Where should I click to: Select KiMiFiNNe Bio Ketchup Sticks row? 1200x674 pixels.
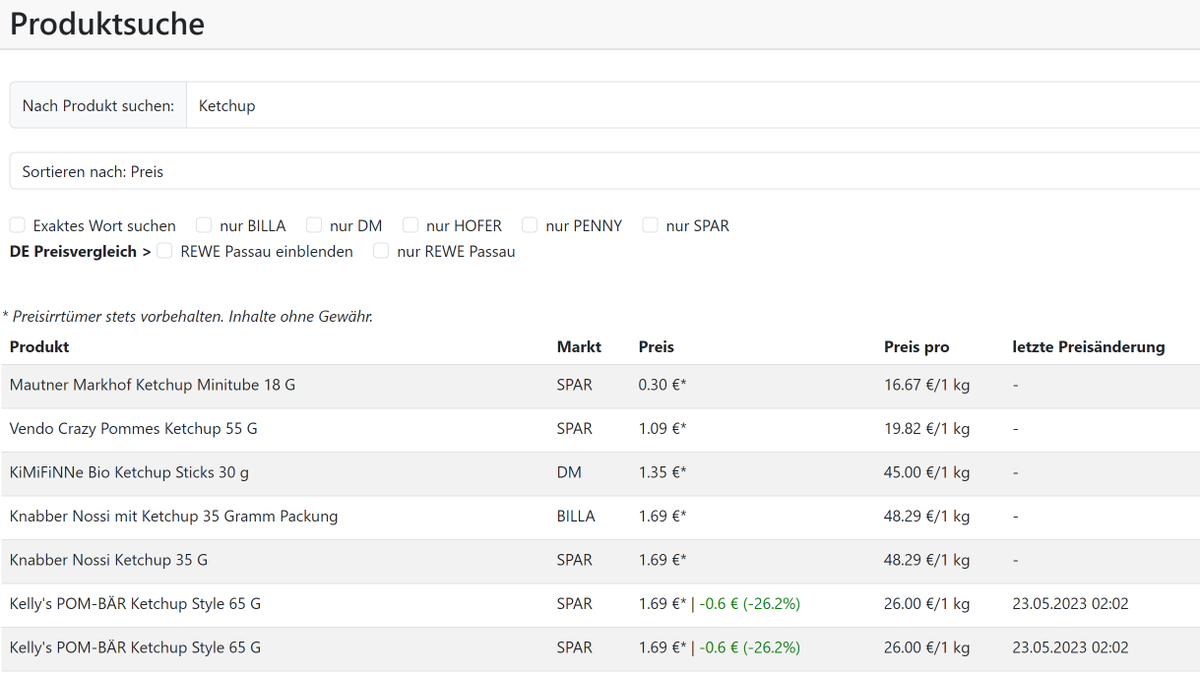tap(600, 473)
